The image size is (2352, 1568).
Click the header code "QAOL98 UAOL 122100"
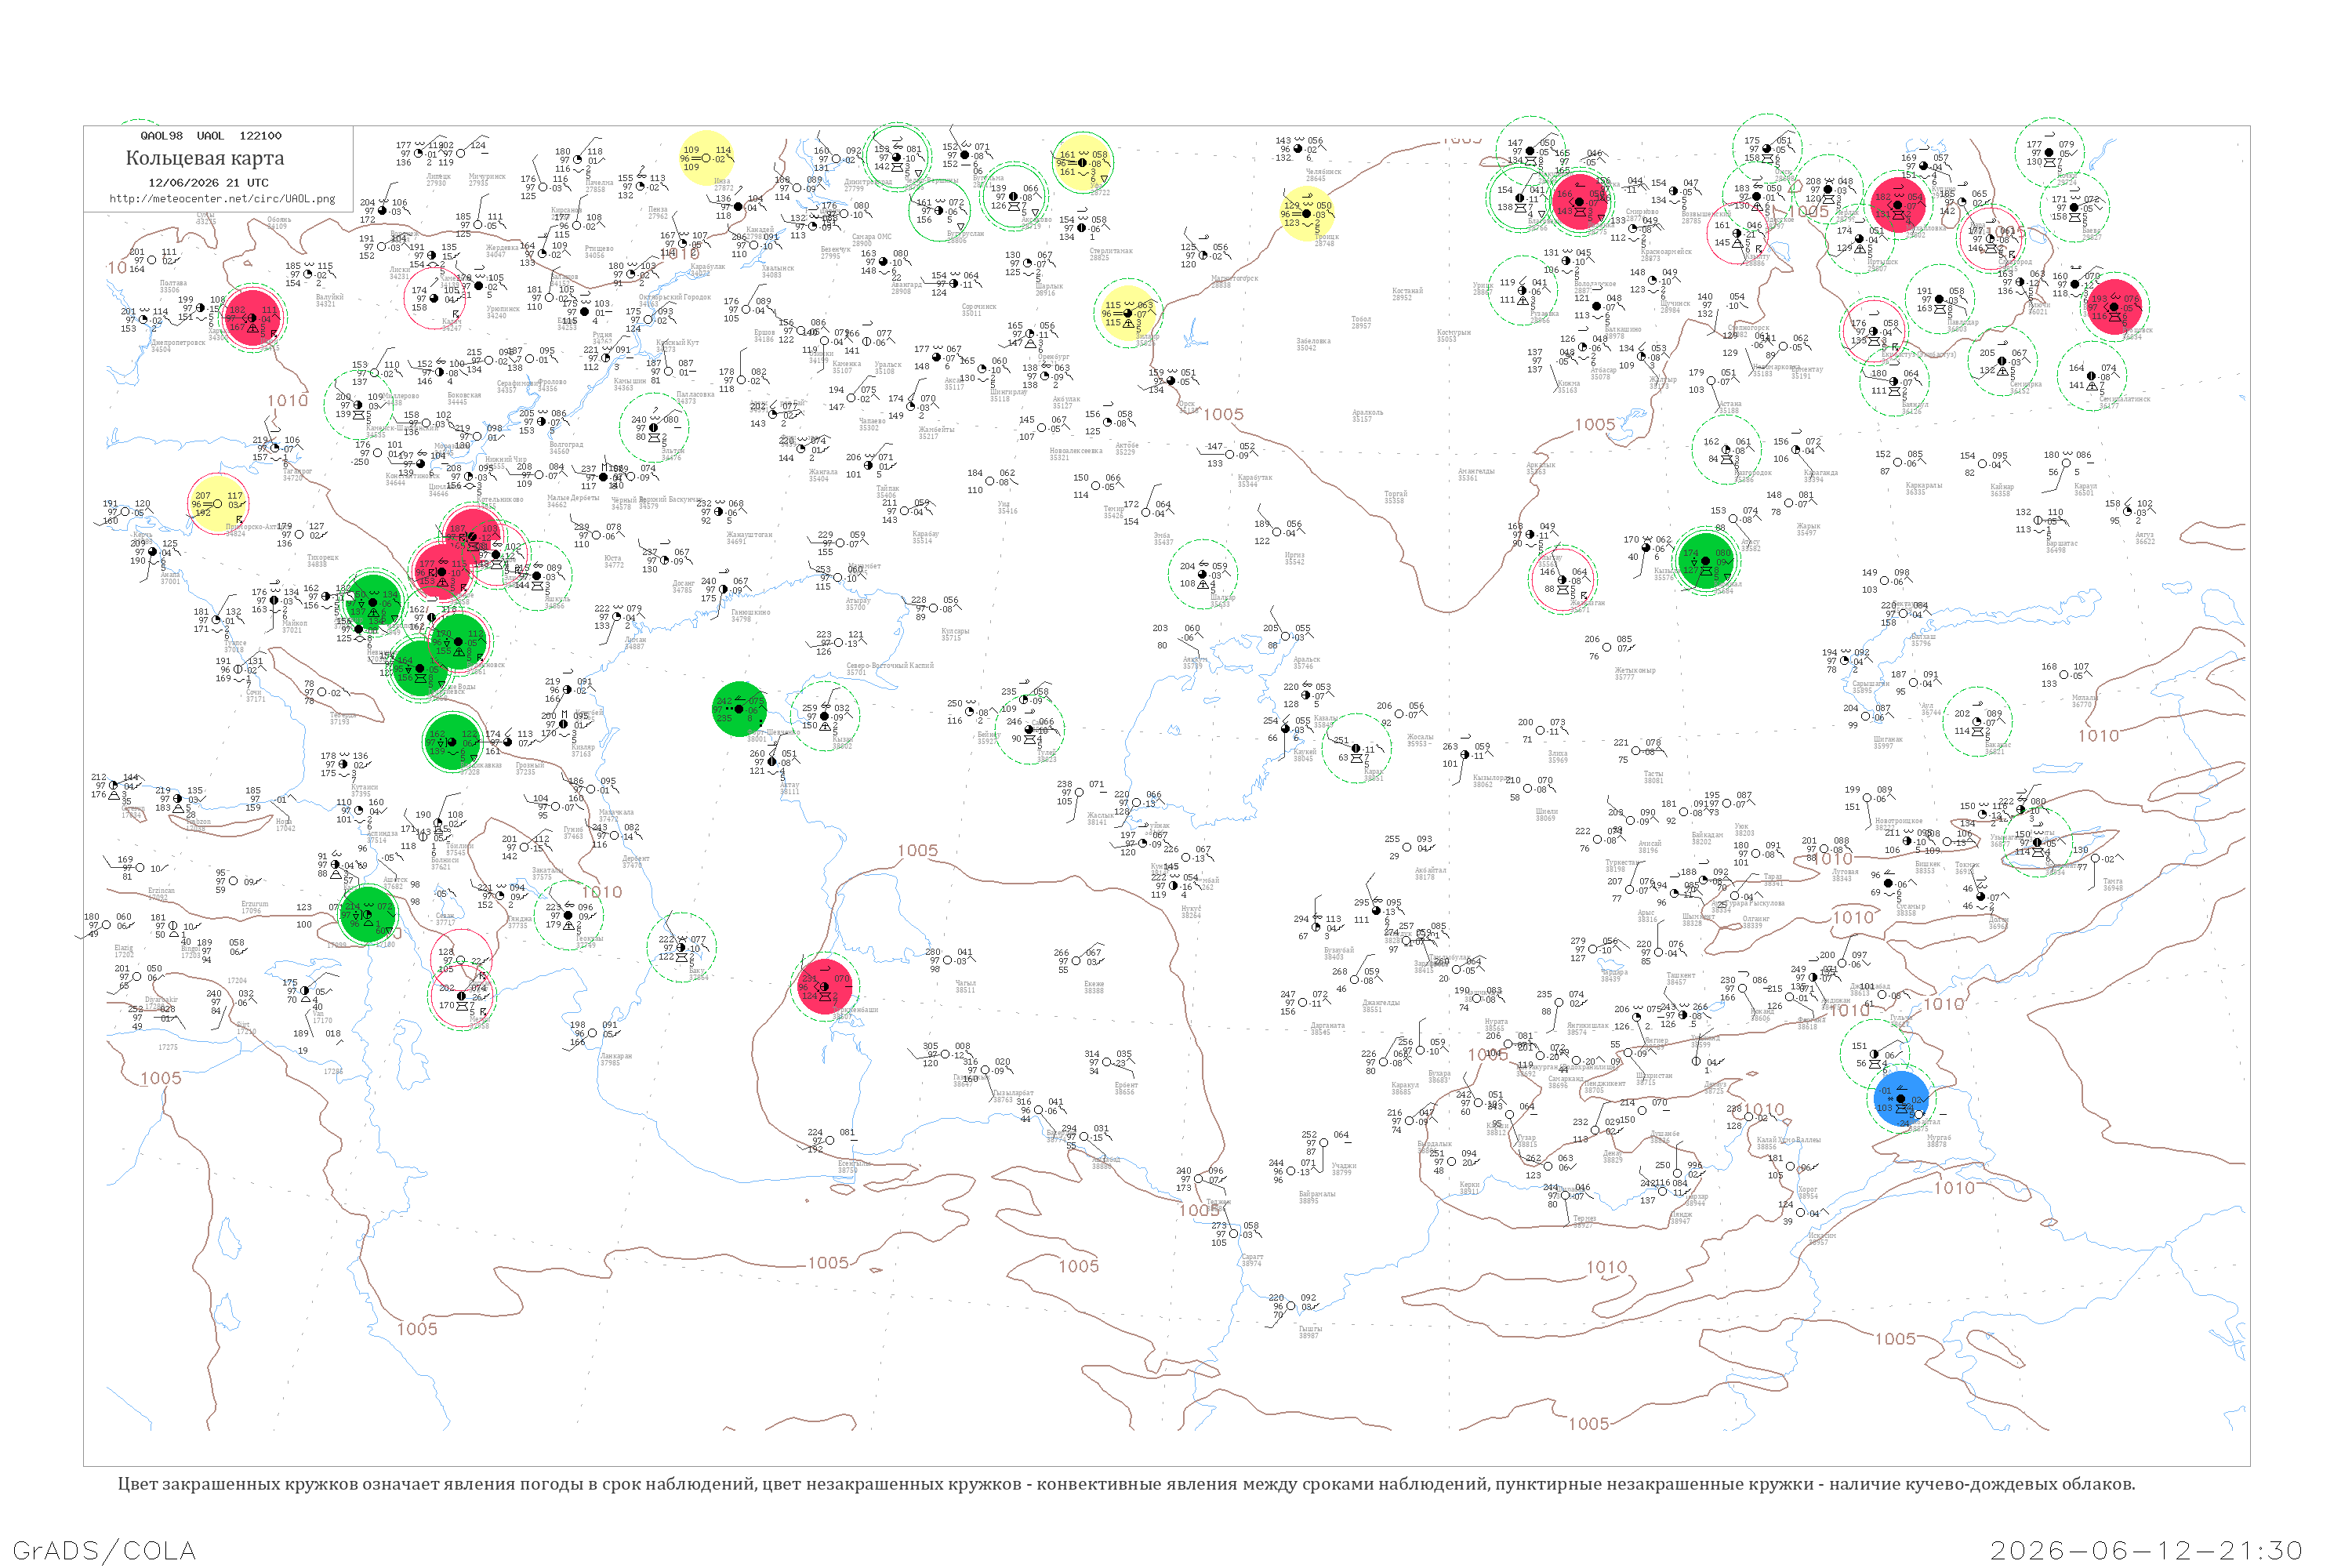(211, 136)
